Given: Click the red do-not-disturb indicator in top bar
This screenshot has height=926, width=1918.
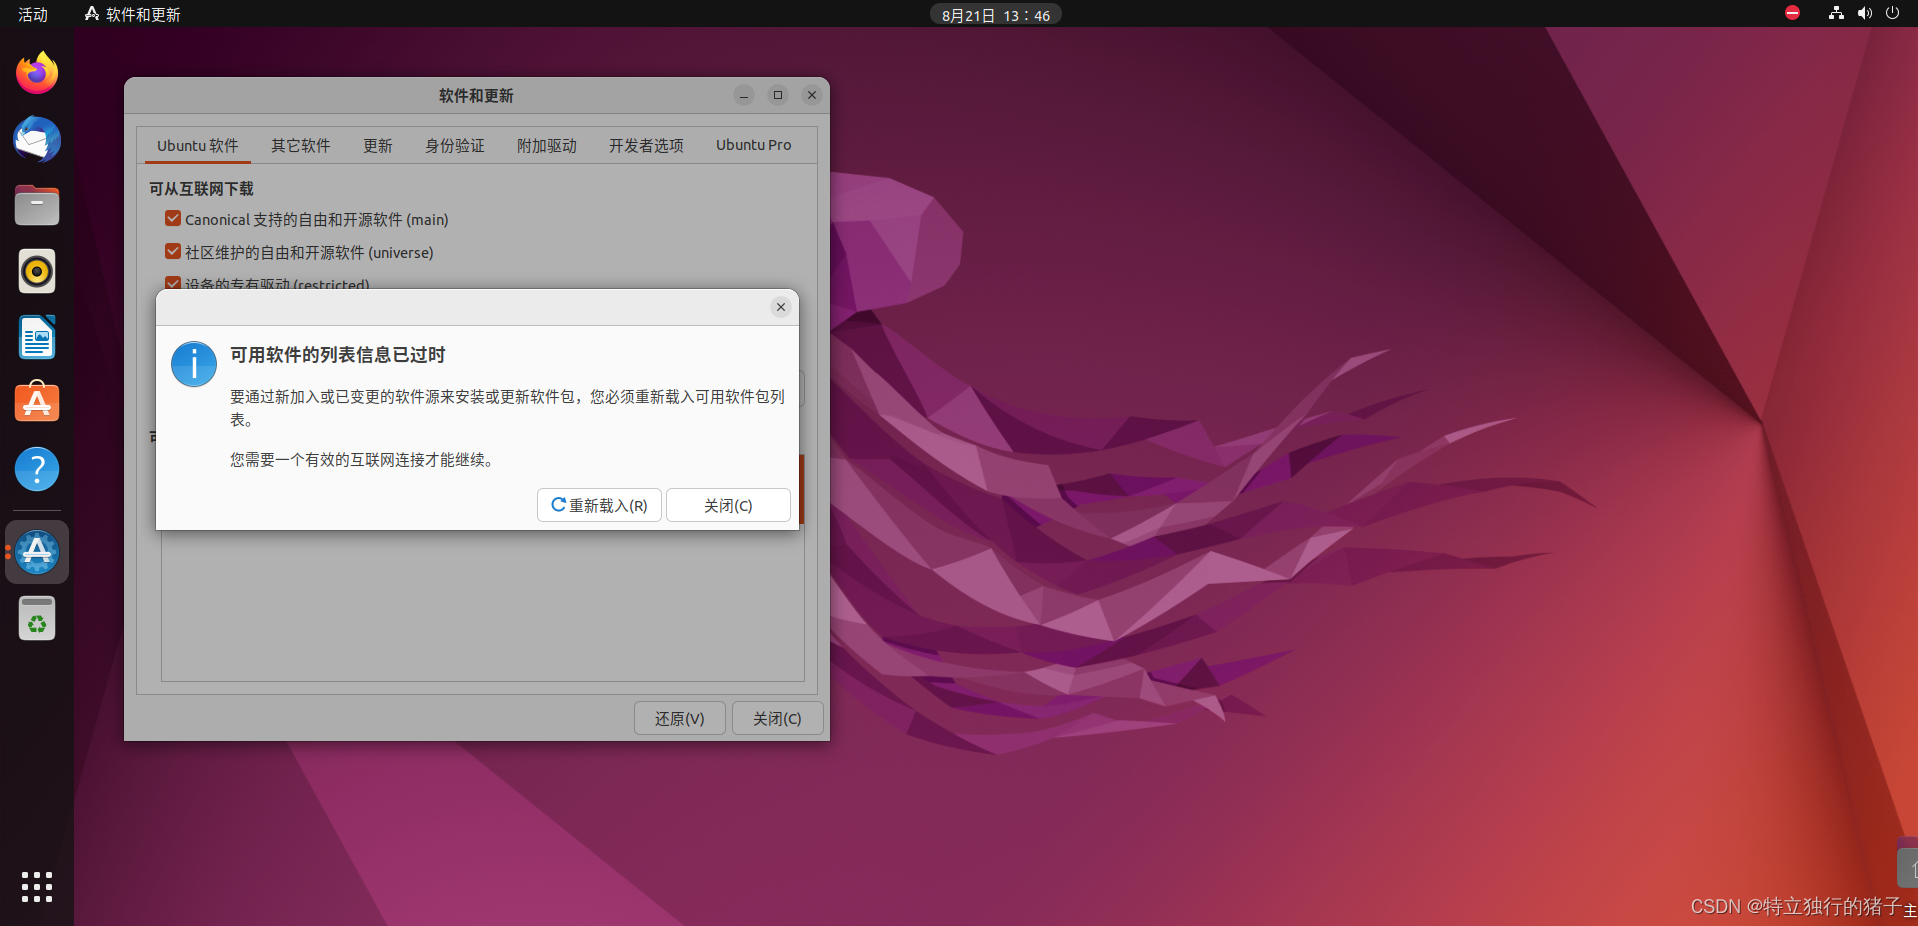Looking at the screenshot, I should 1792,13.
